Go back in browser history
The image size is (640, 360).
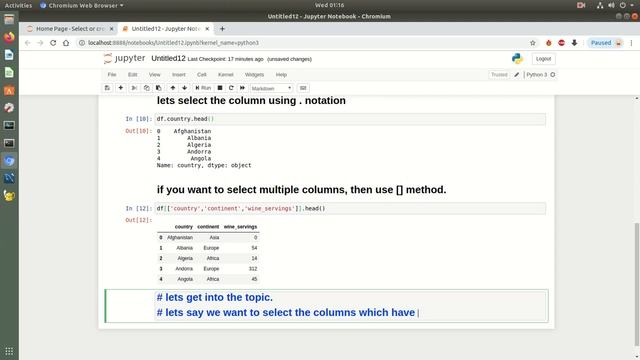28,43
